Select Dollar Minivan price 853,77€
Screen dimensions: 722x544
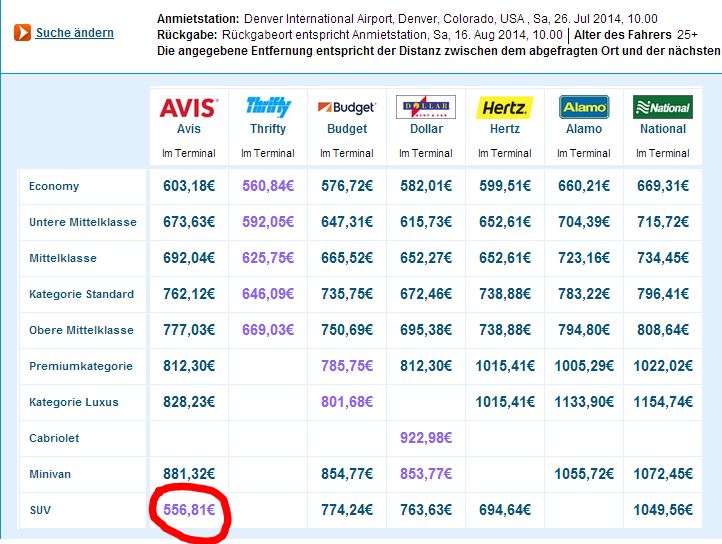[426, 474]
